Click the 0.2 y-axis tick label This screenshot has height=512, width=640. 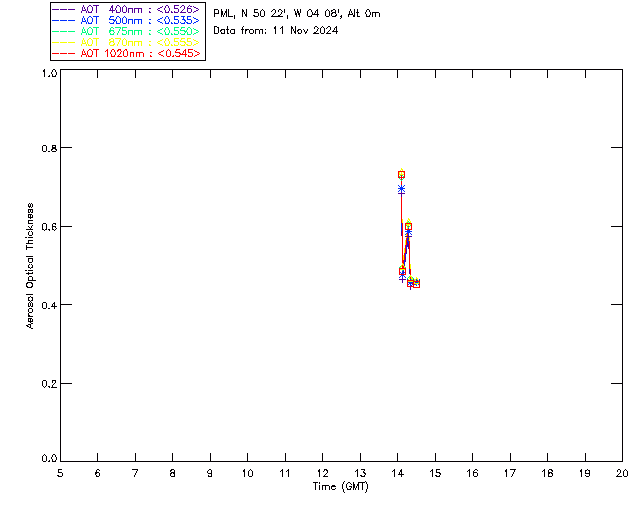[x=49, y=384]
